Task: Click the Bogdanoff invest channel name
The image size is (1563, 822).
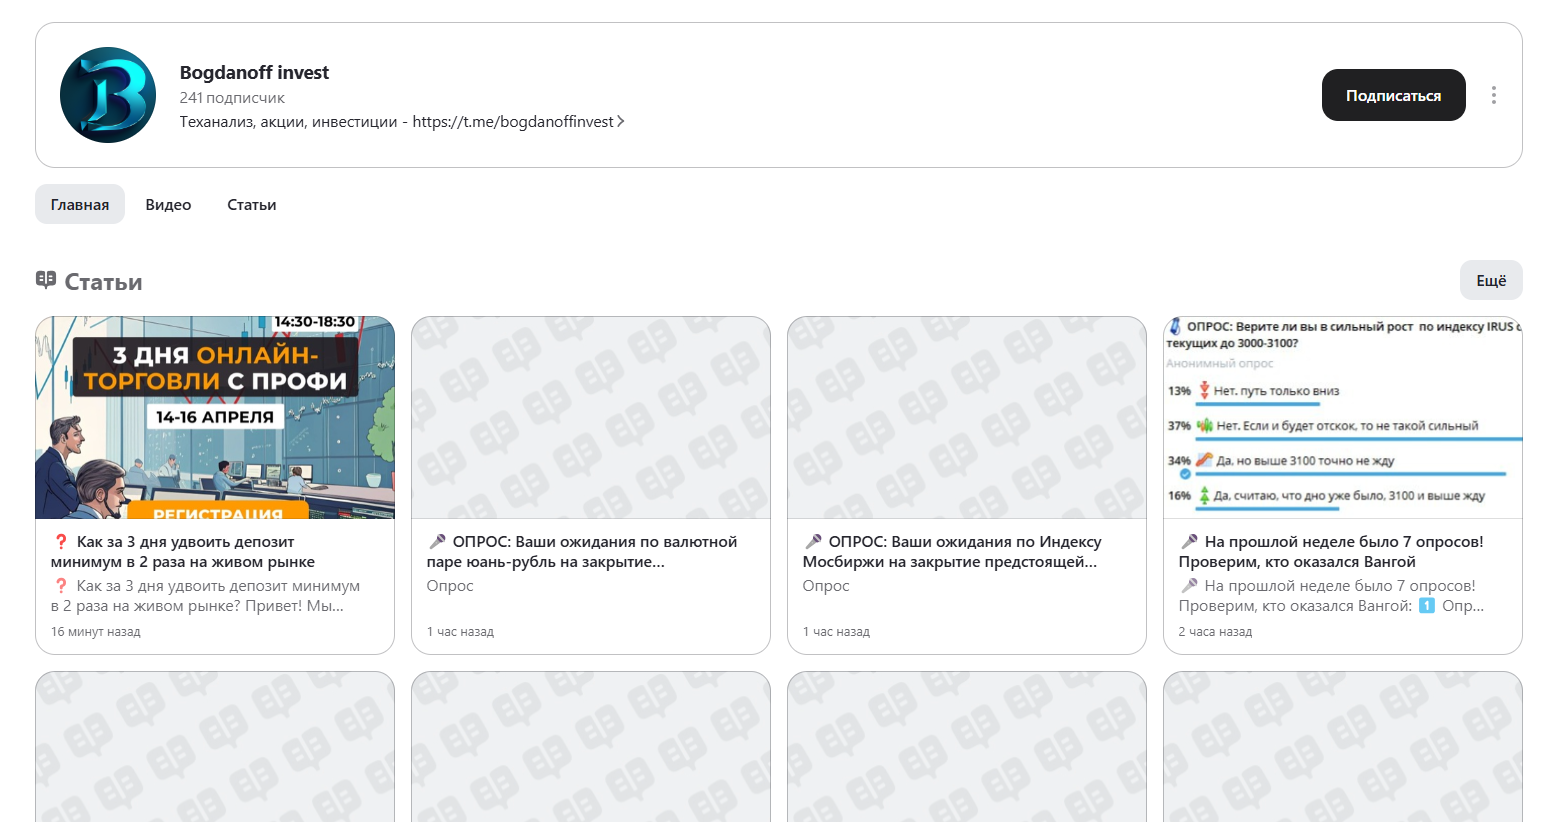Action: 254,72
